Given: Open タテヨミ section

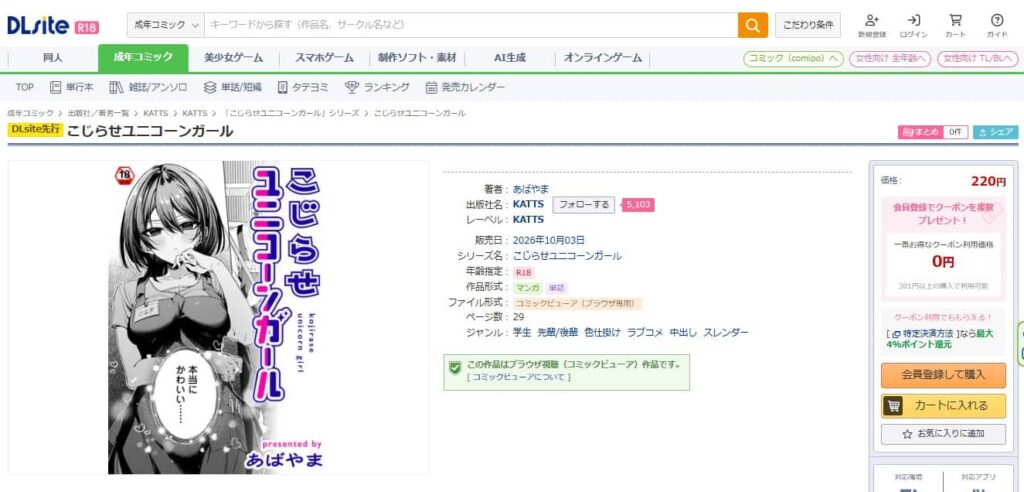Looking at the screenshot, I should pyautogui.click(x=303, y=87).
